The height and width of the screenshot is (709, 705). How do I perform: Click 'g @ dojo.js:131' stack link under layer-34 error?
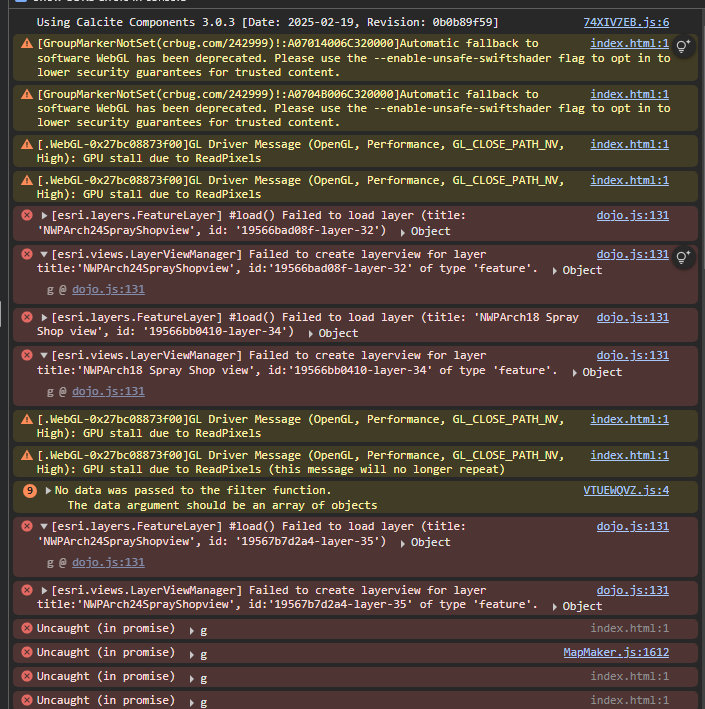click(108, 391)
